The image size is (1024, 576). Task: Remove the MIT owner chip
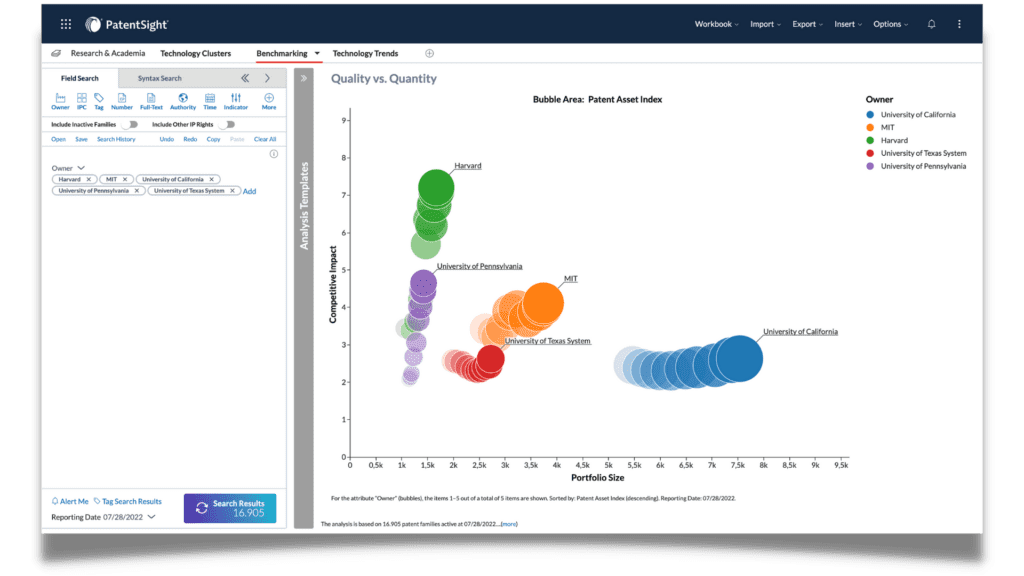tap(125, 179)
